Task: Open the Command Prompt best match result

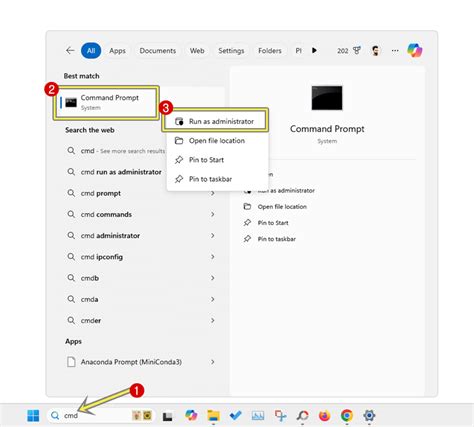Action: (106, 102)
